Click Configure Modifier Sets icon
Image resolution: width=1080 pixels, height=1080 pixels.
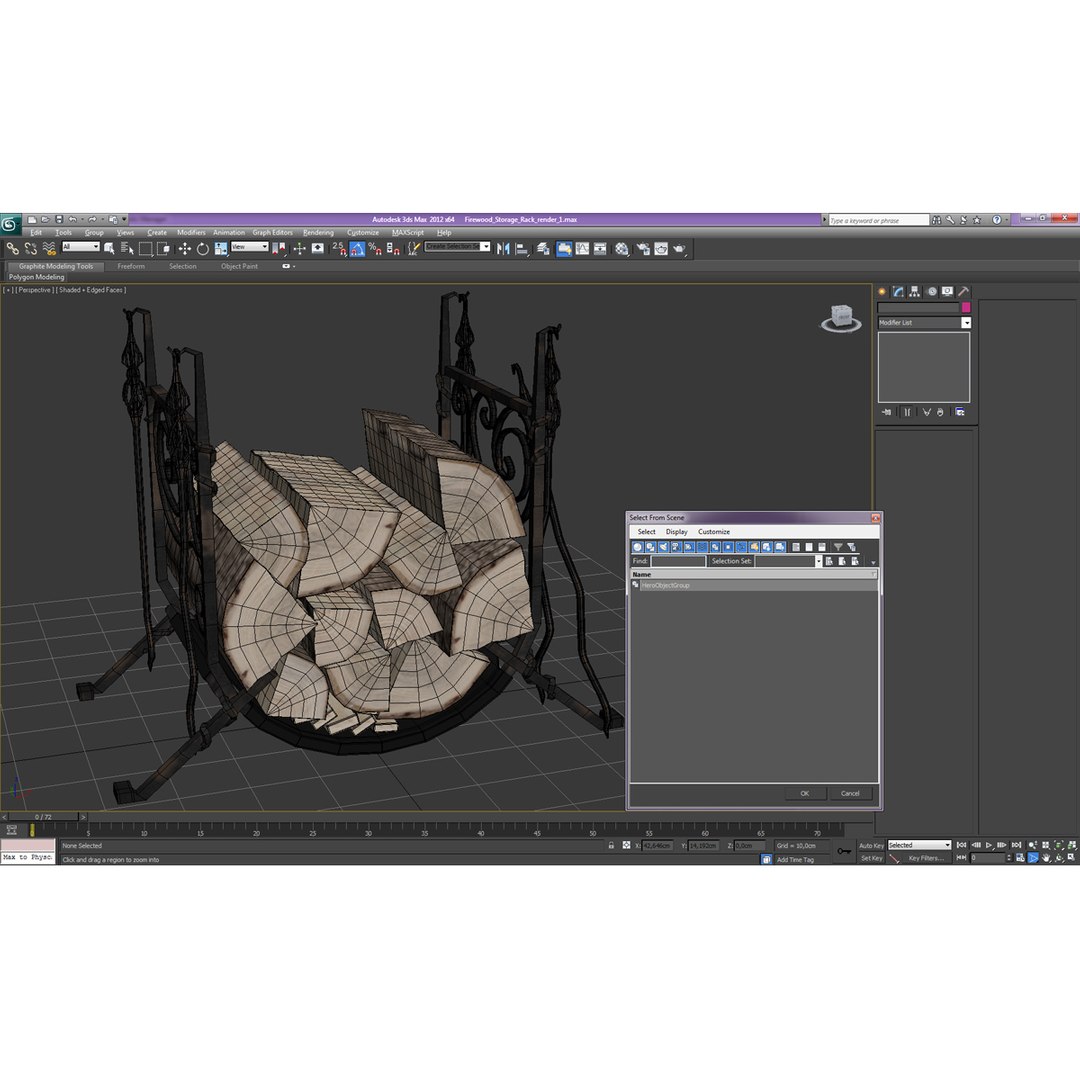960,412
